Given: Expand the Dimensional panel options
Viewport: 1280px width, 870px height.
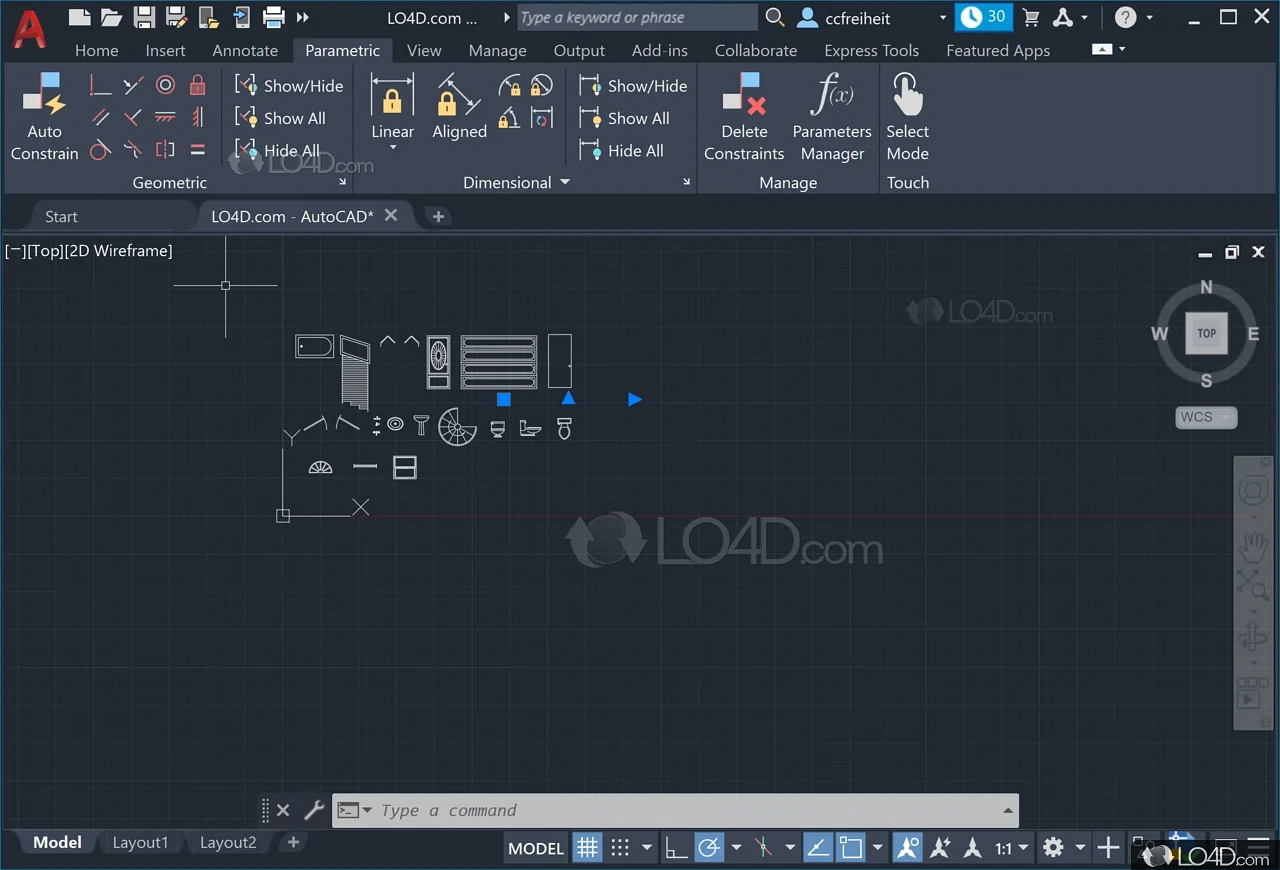Looking at the screenshot, I should tap(565, 182).
